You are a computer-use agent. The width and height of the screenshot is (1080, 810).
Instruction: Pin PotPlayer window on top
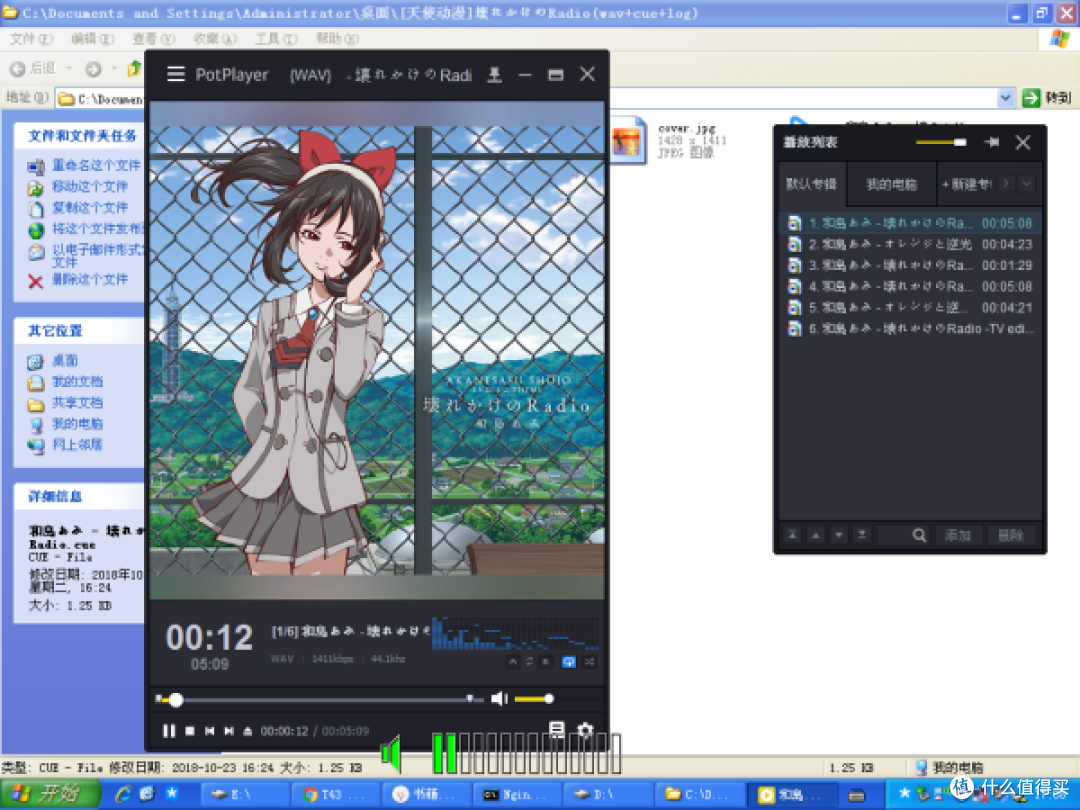click(x=494, y=74)
